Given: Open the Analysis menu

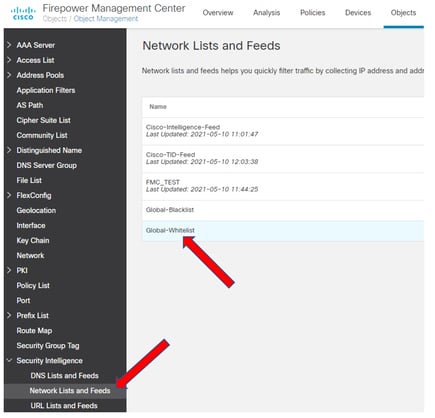Looking at the screenshot, I should click(266, 13).
